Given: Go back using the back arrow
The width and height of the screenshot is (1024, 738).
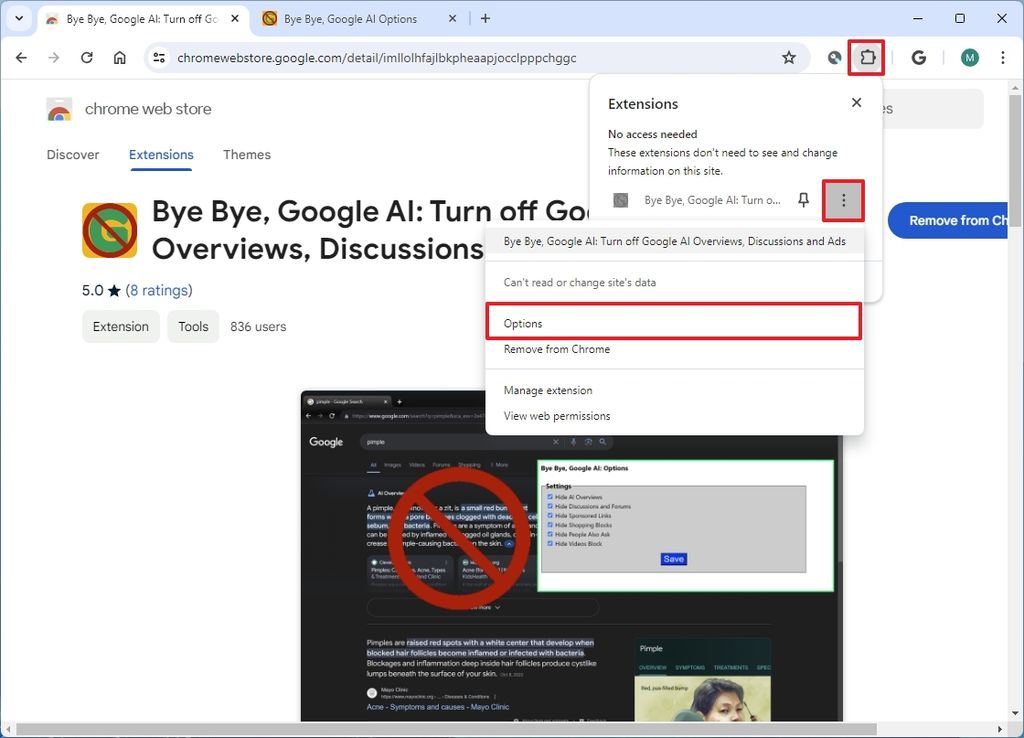Looking at the screenshot, I should [x=21, y=58].
